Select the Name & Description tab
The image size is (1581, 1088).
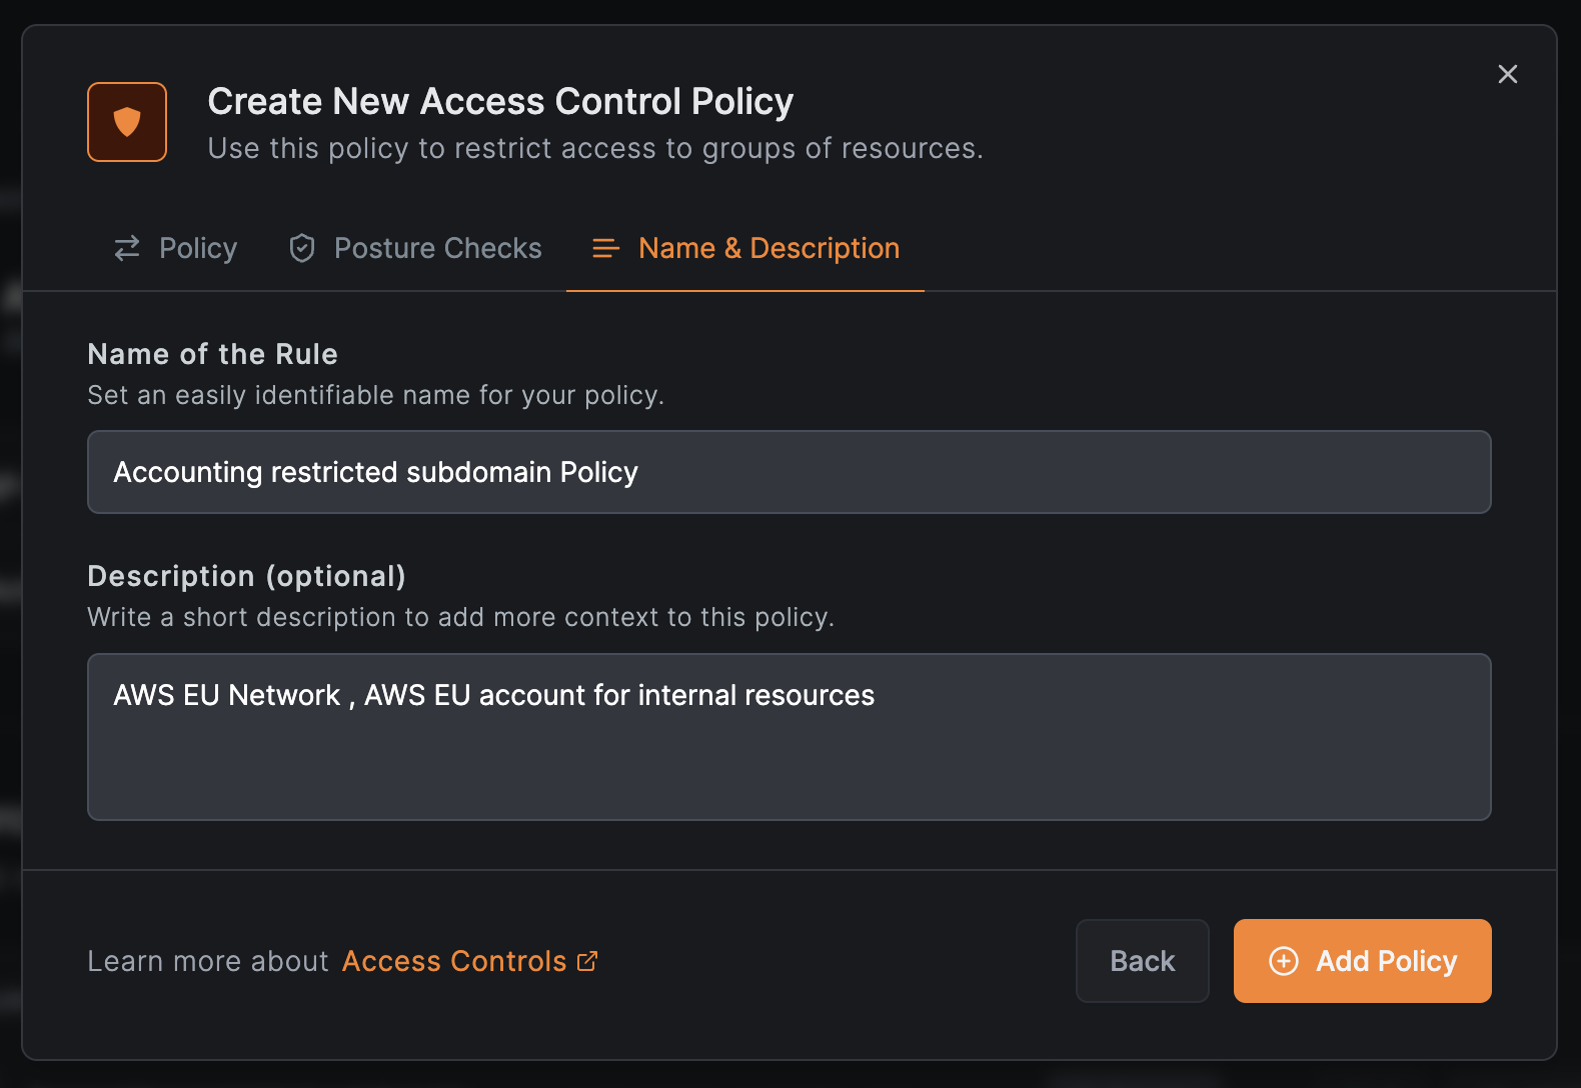(x=768, y=248)
